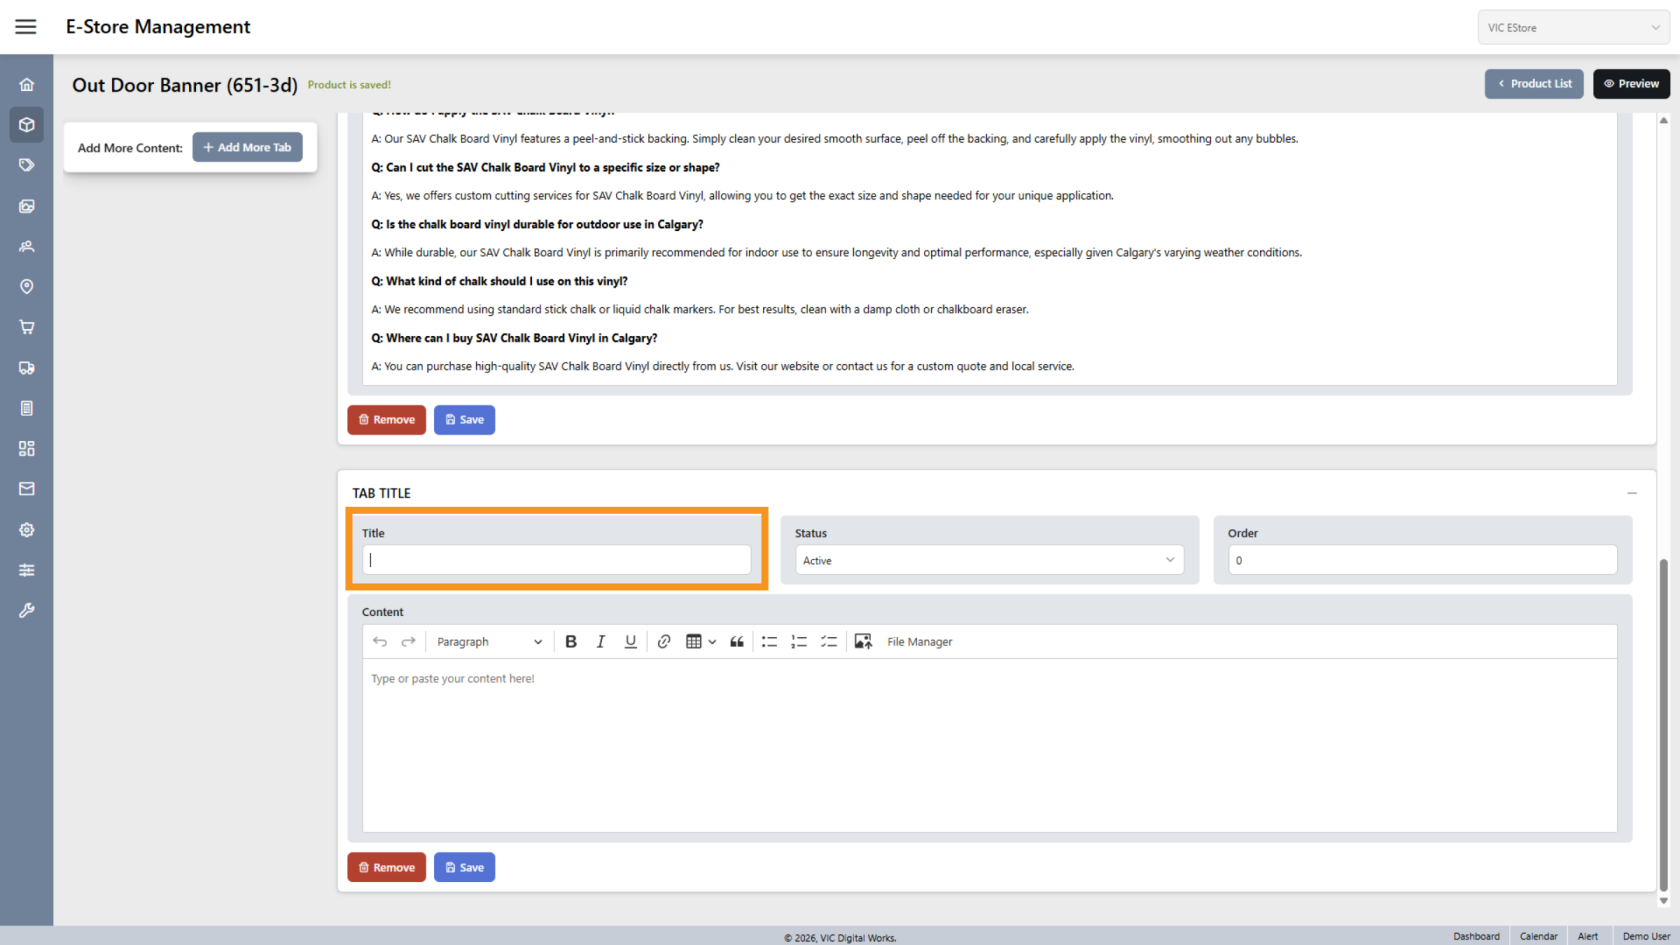Create a numbered list in editor
This screenshot has width=1680, height=945.
(x=799, y=642)
